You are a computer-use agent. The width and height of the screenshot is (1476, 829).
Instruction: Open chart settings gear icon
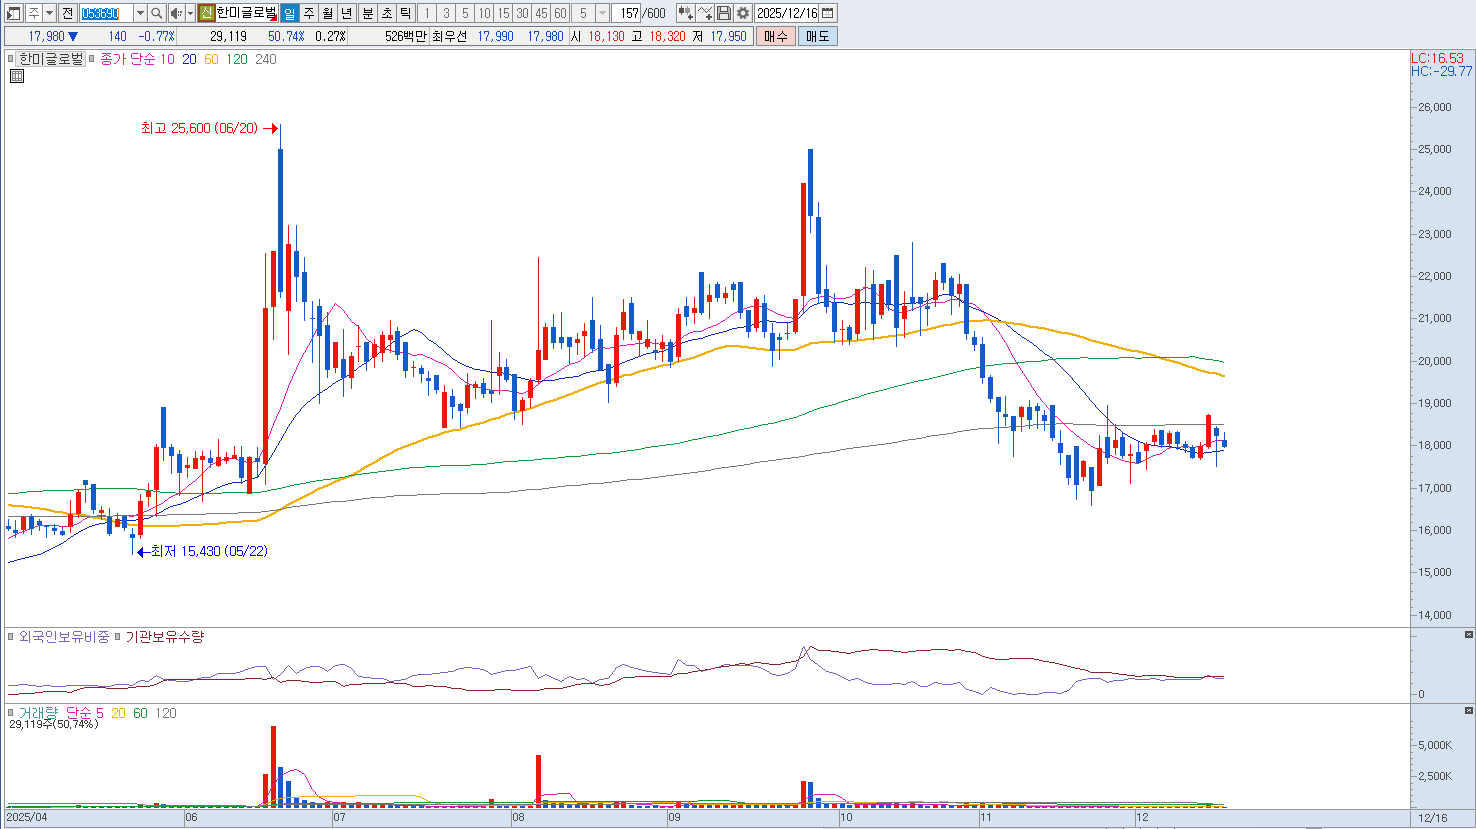[743, 13]
